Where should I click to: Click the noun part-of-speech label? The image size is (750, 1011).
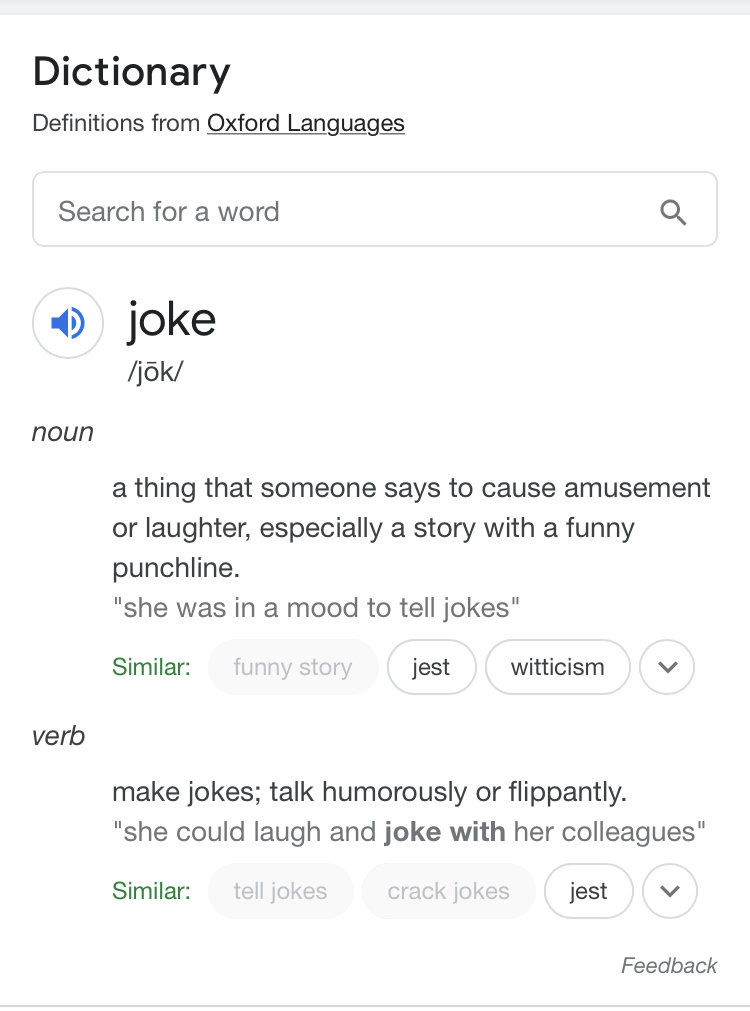[x=63, y=432]
